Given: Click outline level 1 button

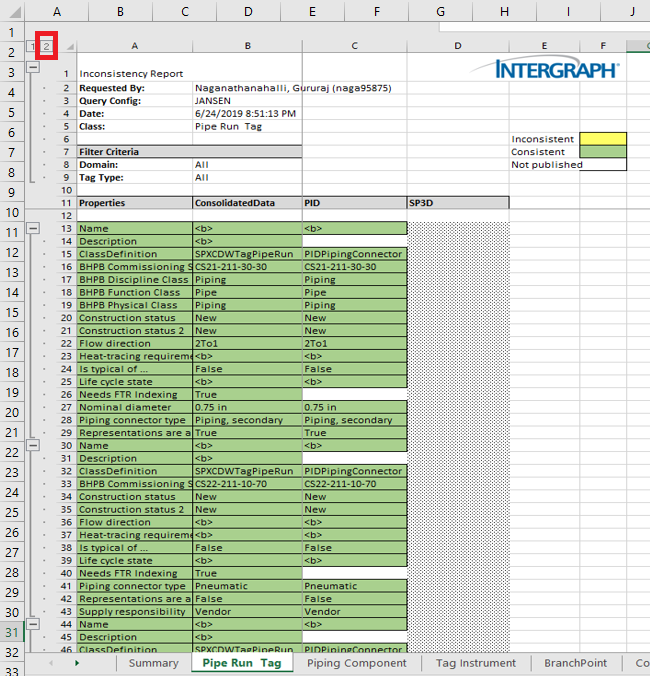Looking at the screenshot, I should (x=33, y=46).
